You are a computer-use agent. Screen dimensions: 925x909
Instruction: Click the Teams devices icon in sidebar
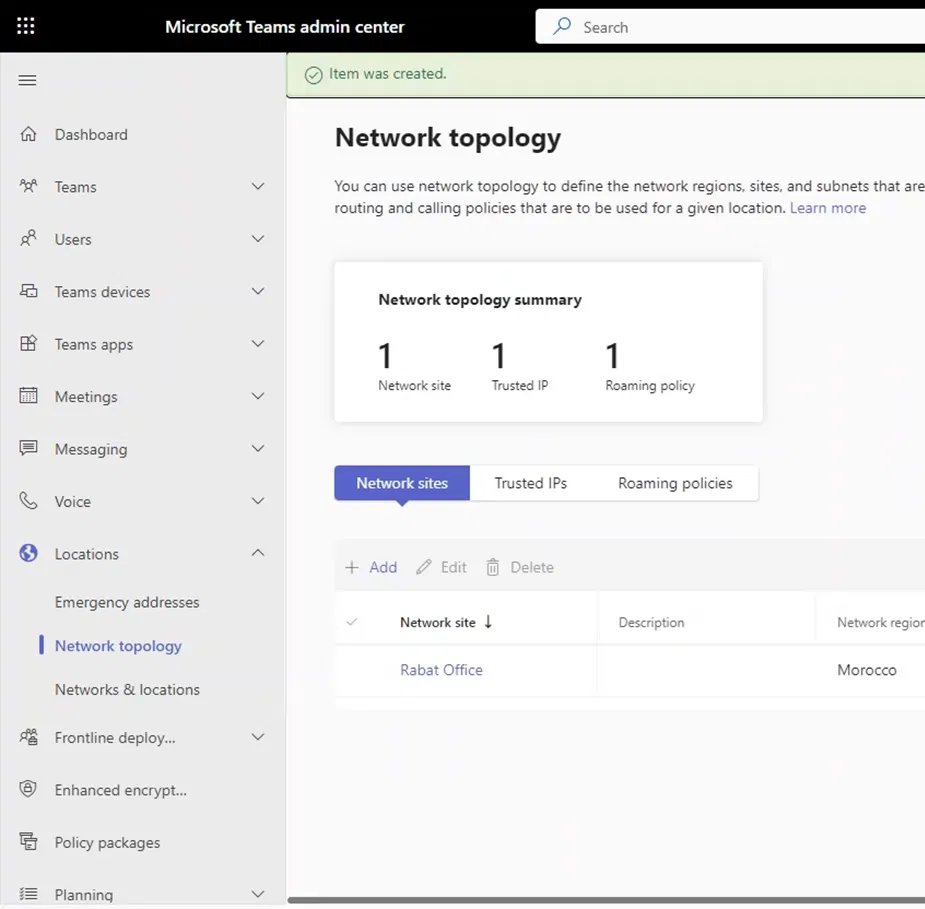pos(29,292)
